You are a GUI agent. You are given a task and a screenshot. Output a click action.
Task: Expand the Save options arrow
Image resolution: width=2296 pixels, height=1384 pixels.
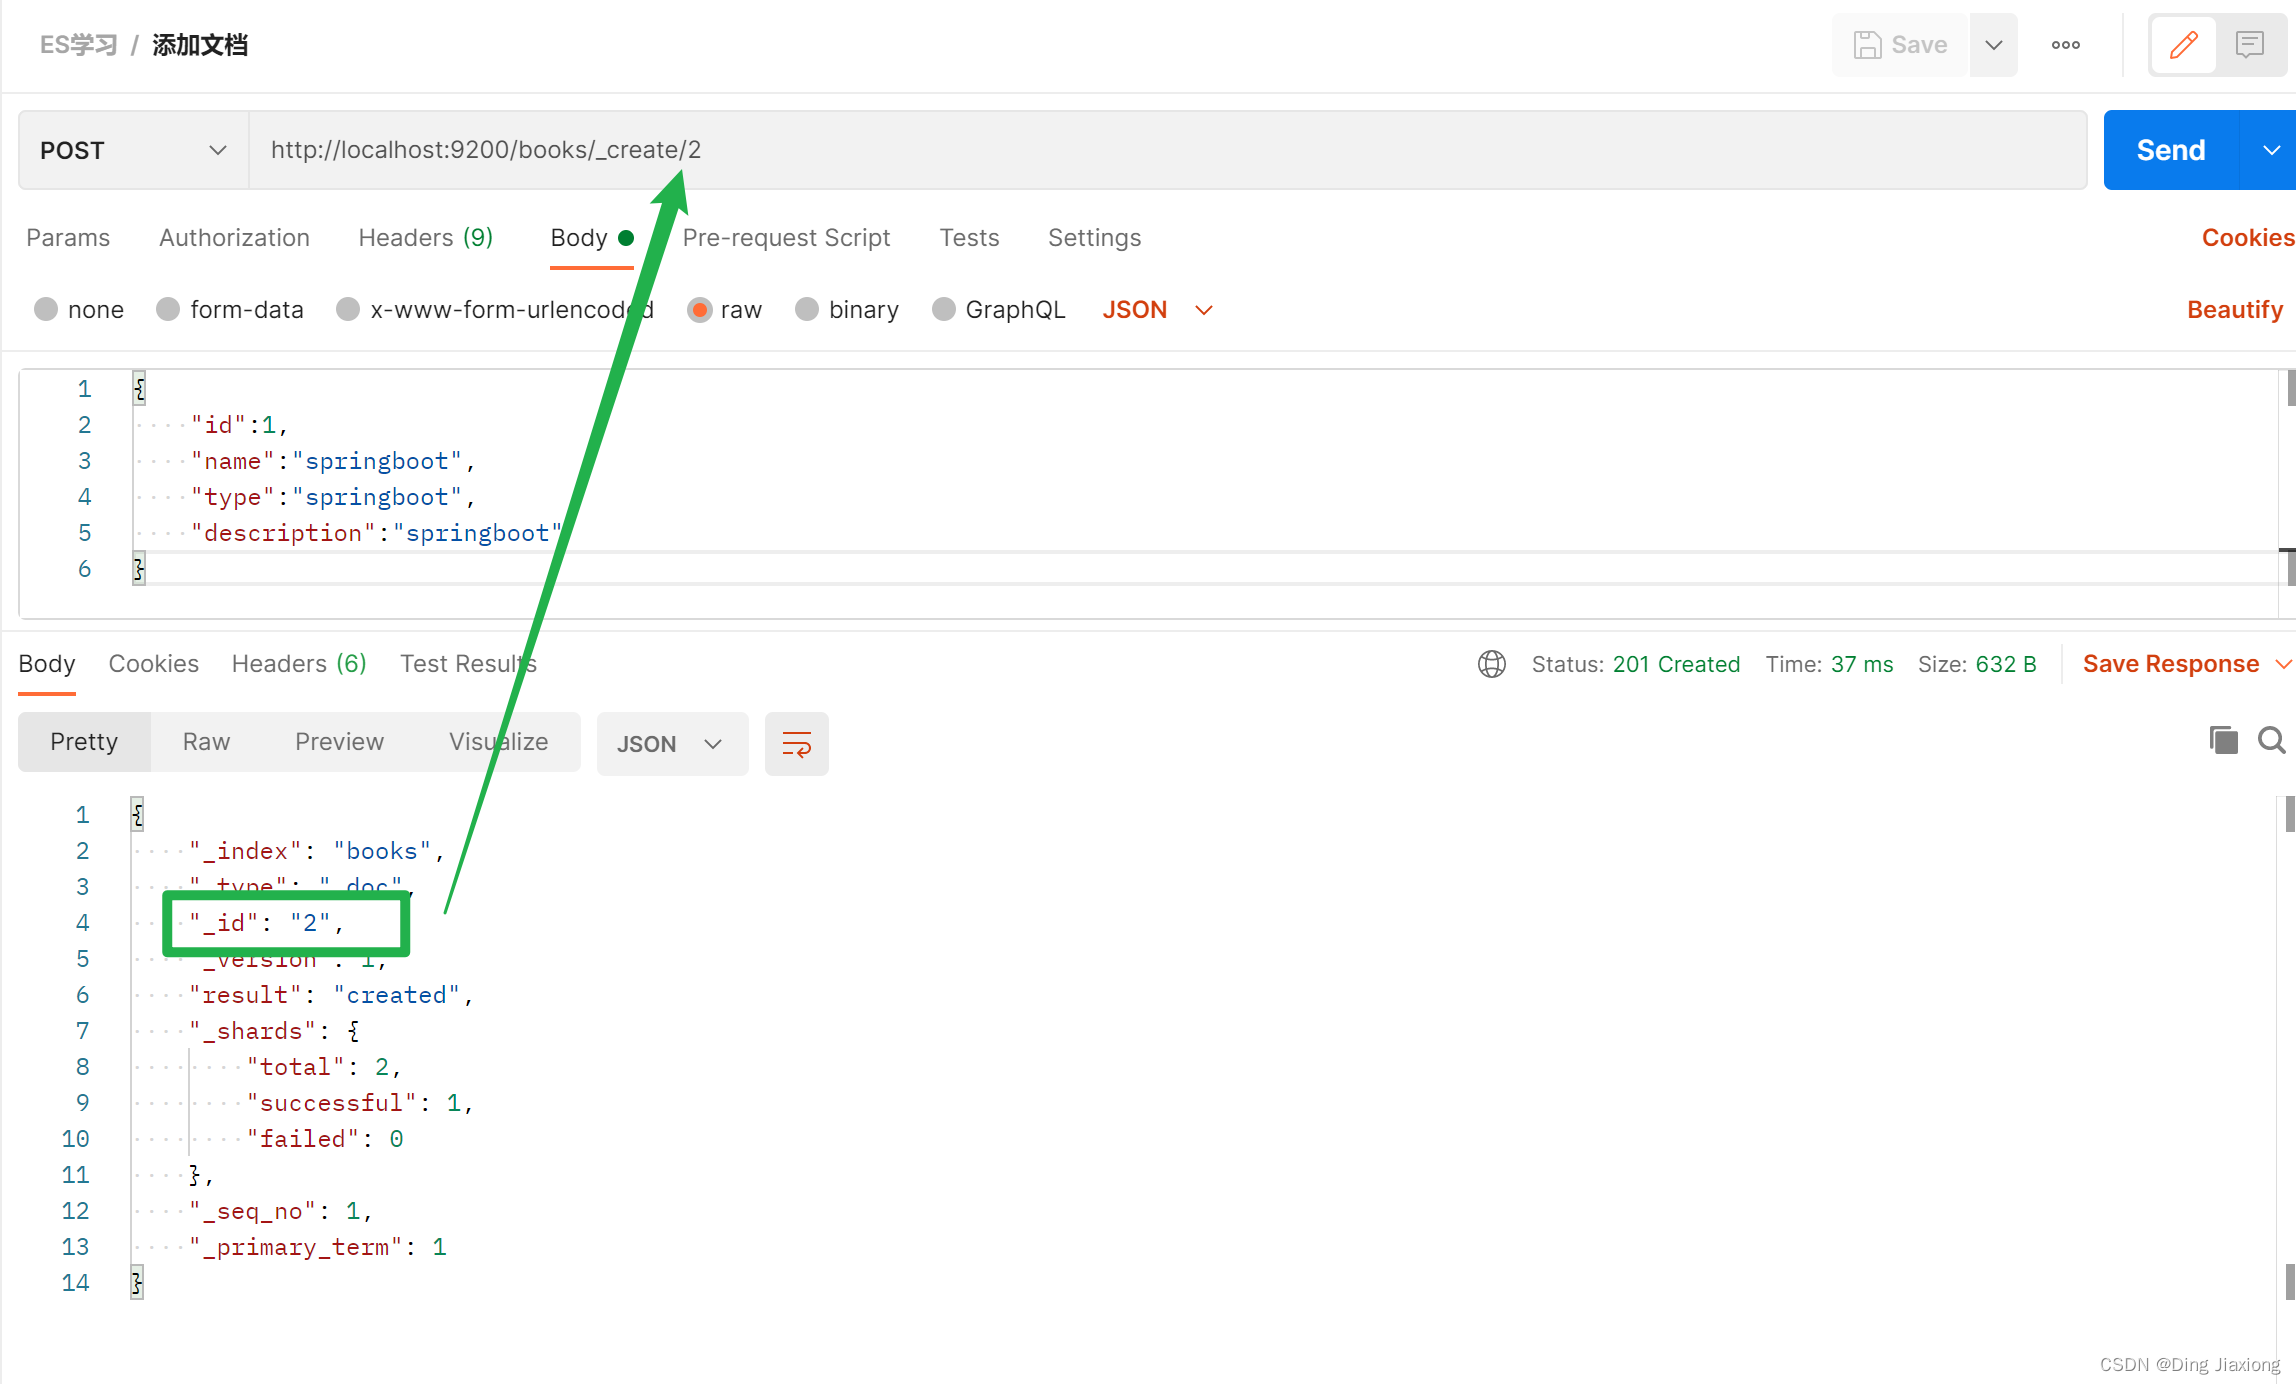point(1993,45)
